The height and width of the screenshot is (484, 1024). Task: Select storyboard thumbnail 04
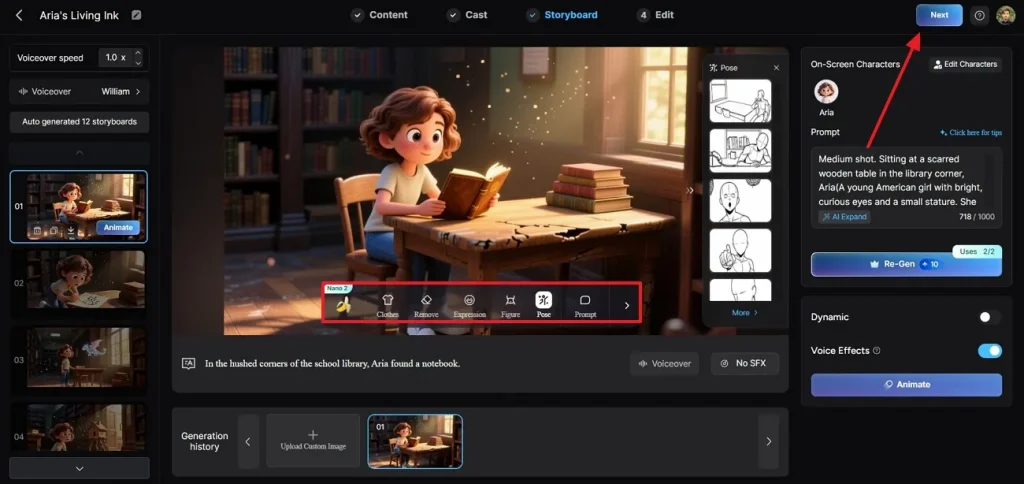tap(86, 428)
